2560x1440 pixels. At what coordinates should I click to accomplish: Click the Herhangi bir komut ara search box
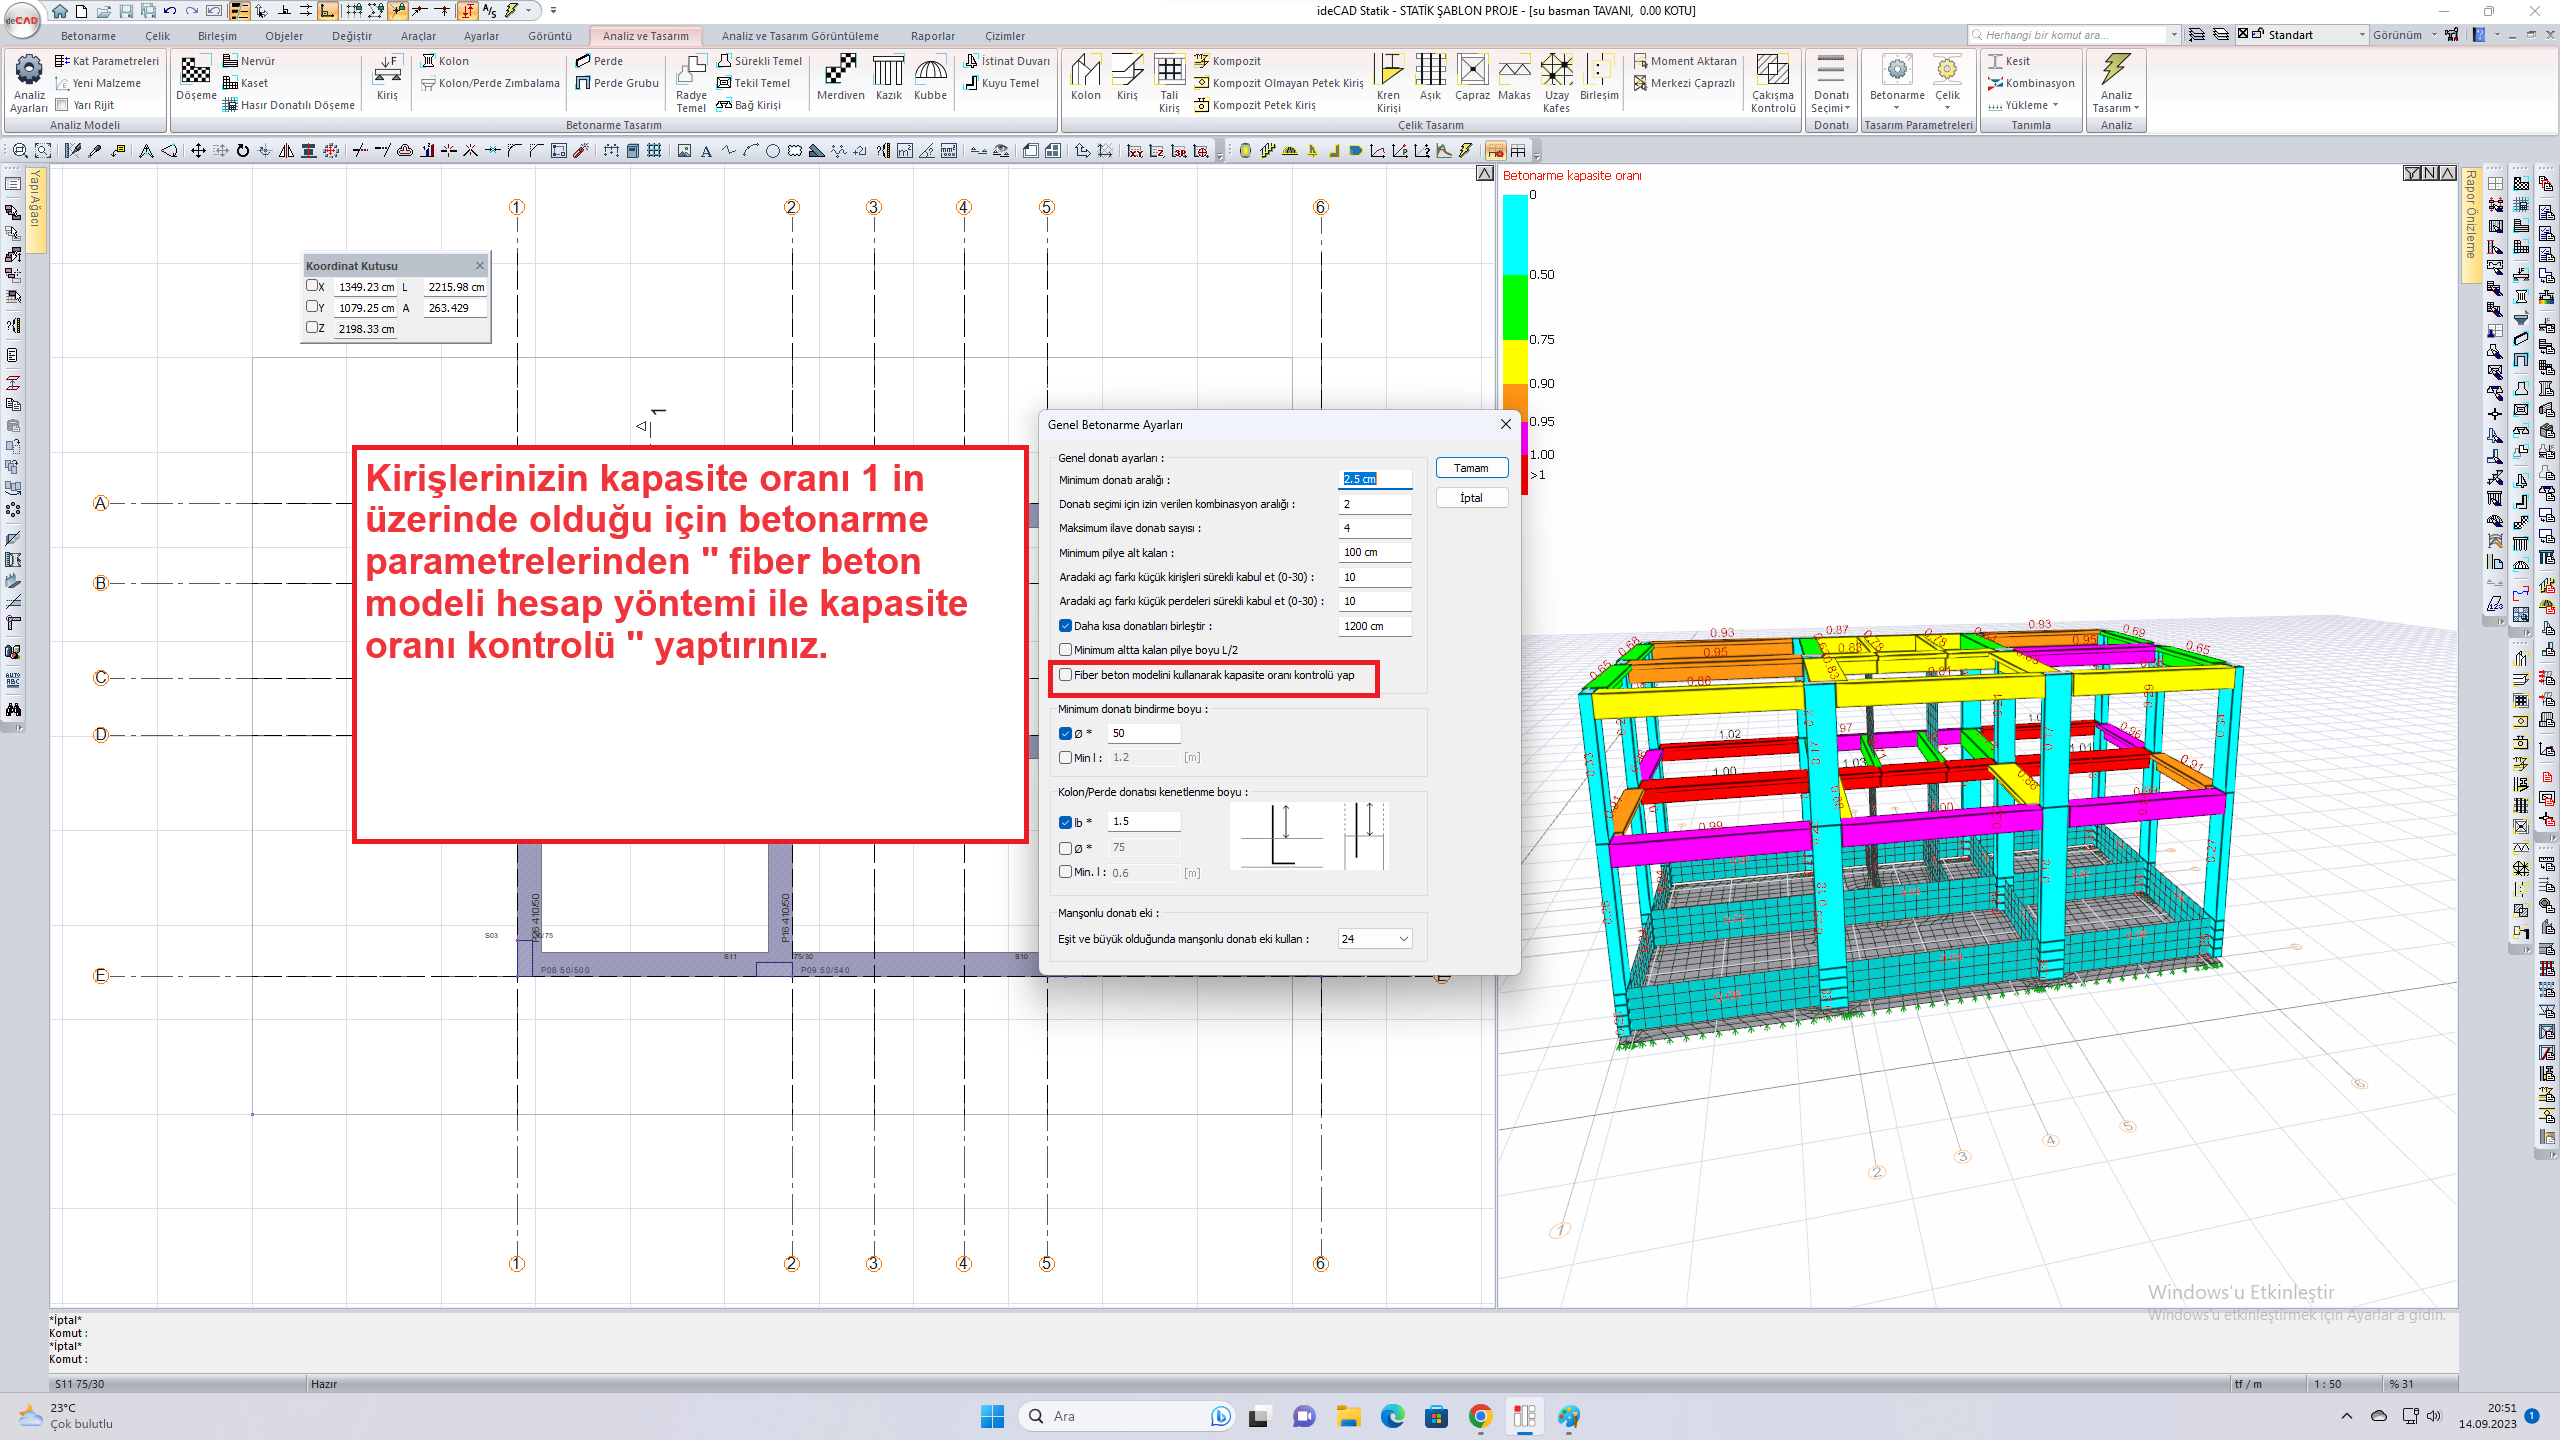click(x=2068, y=35)
